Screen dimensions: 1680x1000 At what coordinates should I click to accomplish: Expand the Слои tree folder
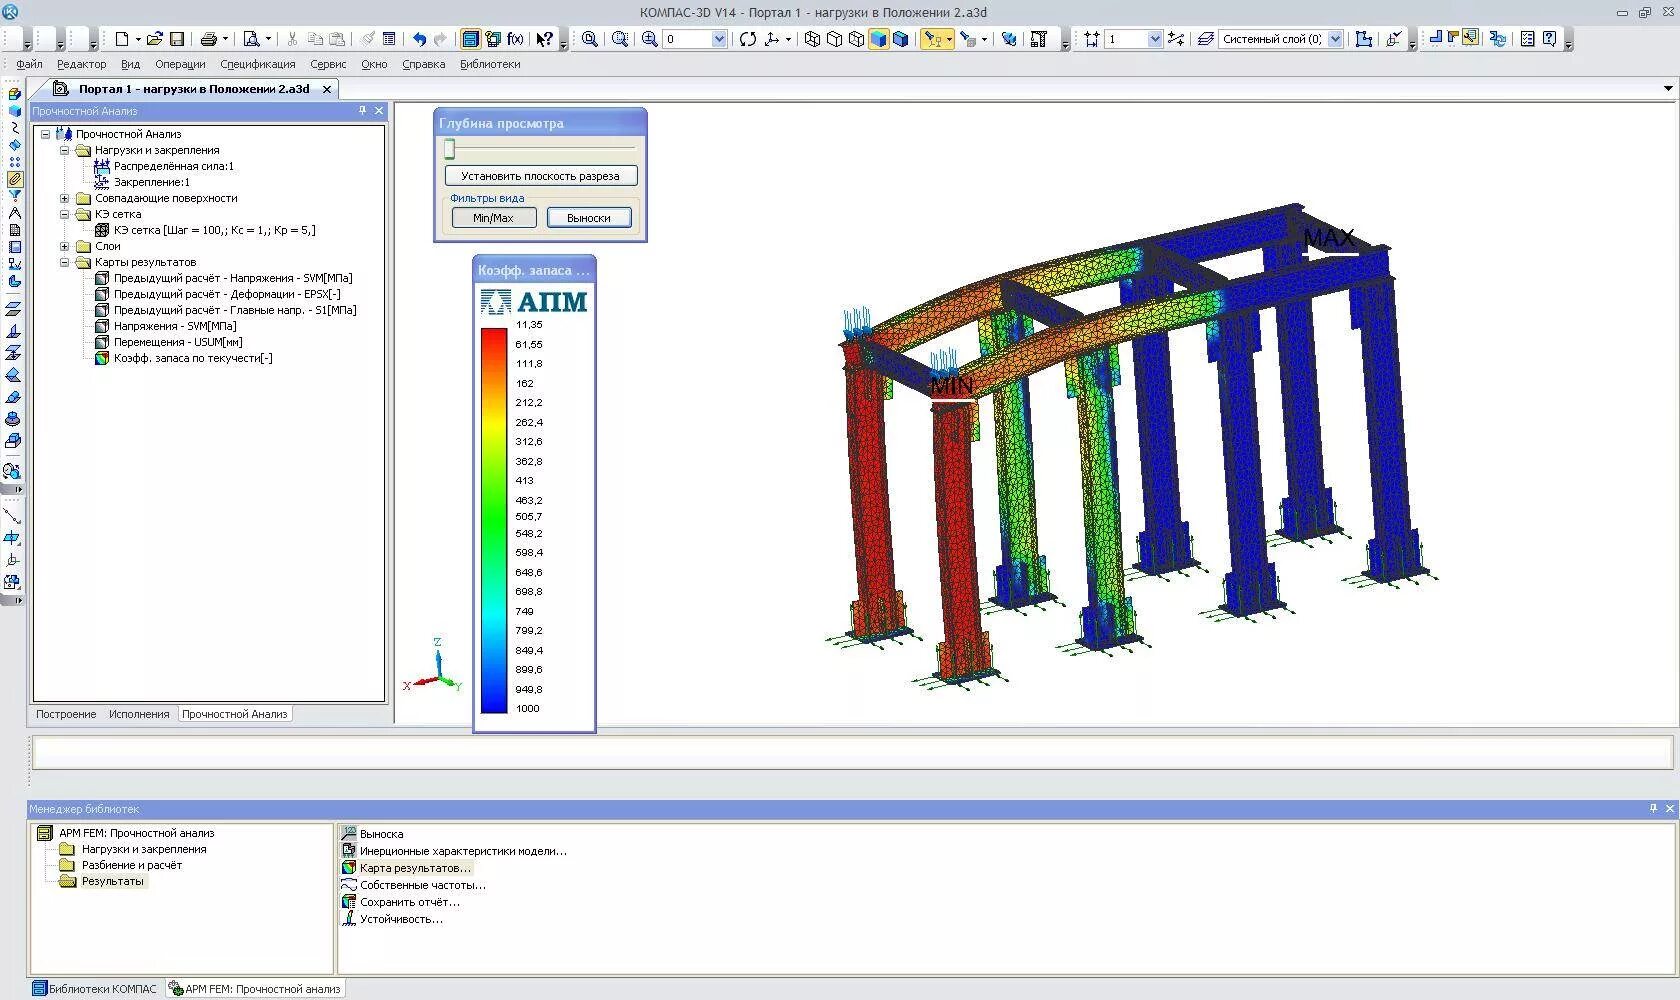[64, 246]
